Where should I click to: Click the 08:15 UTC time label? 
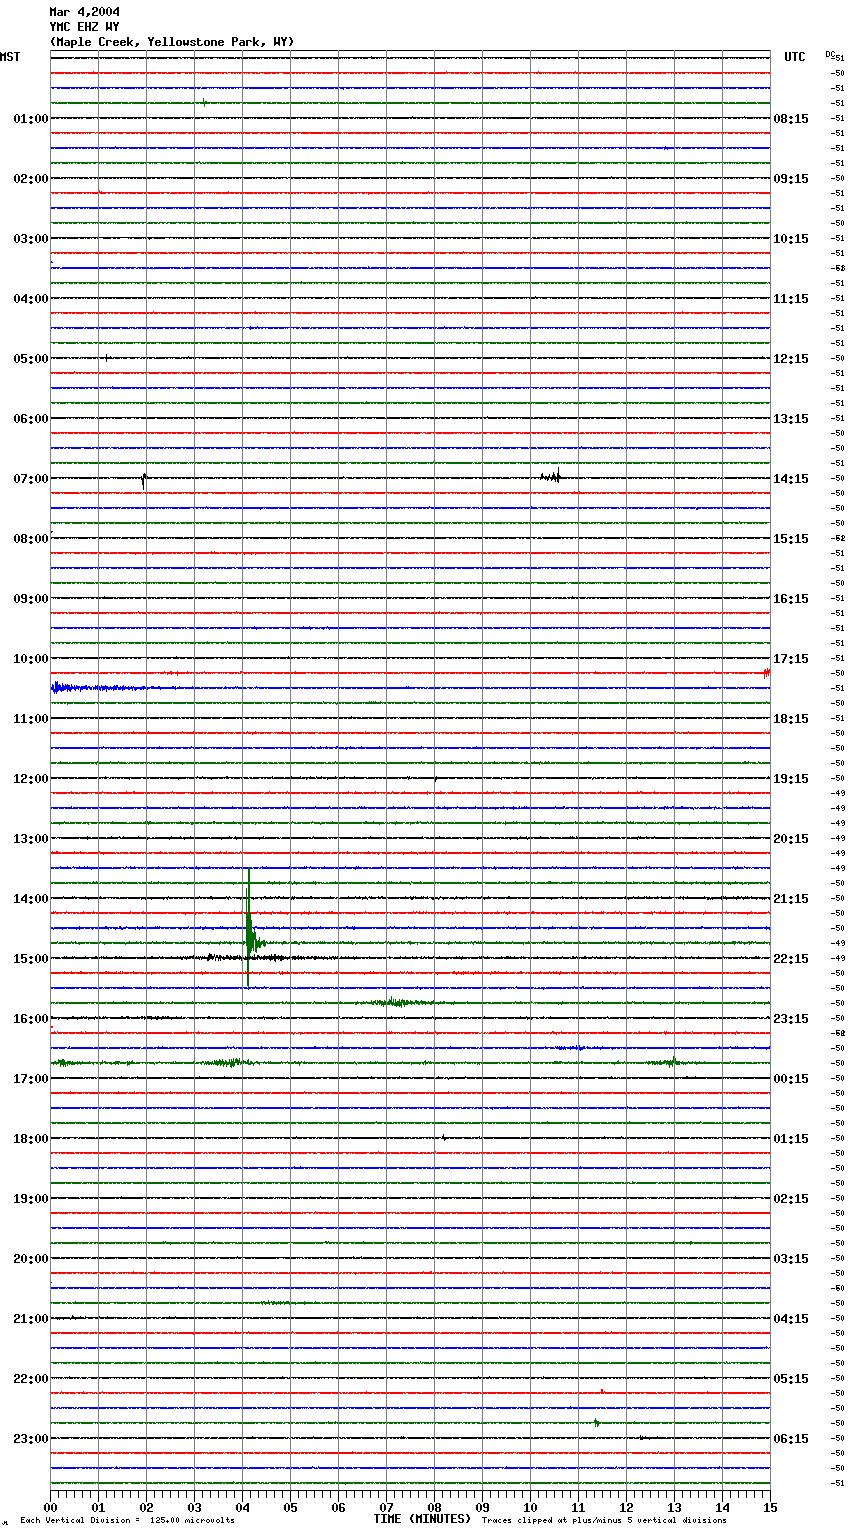[791, 119]
